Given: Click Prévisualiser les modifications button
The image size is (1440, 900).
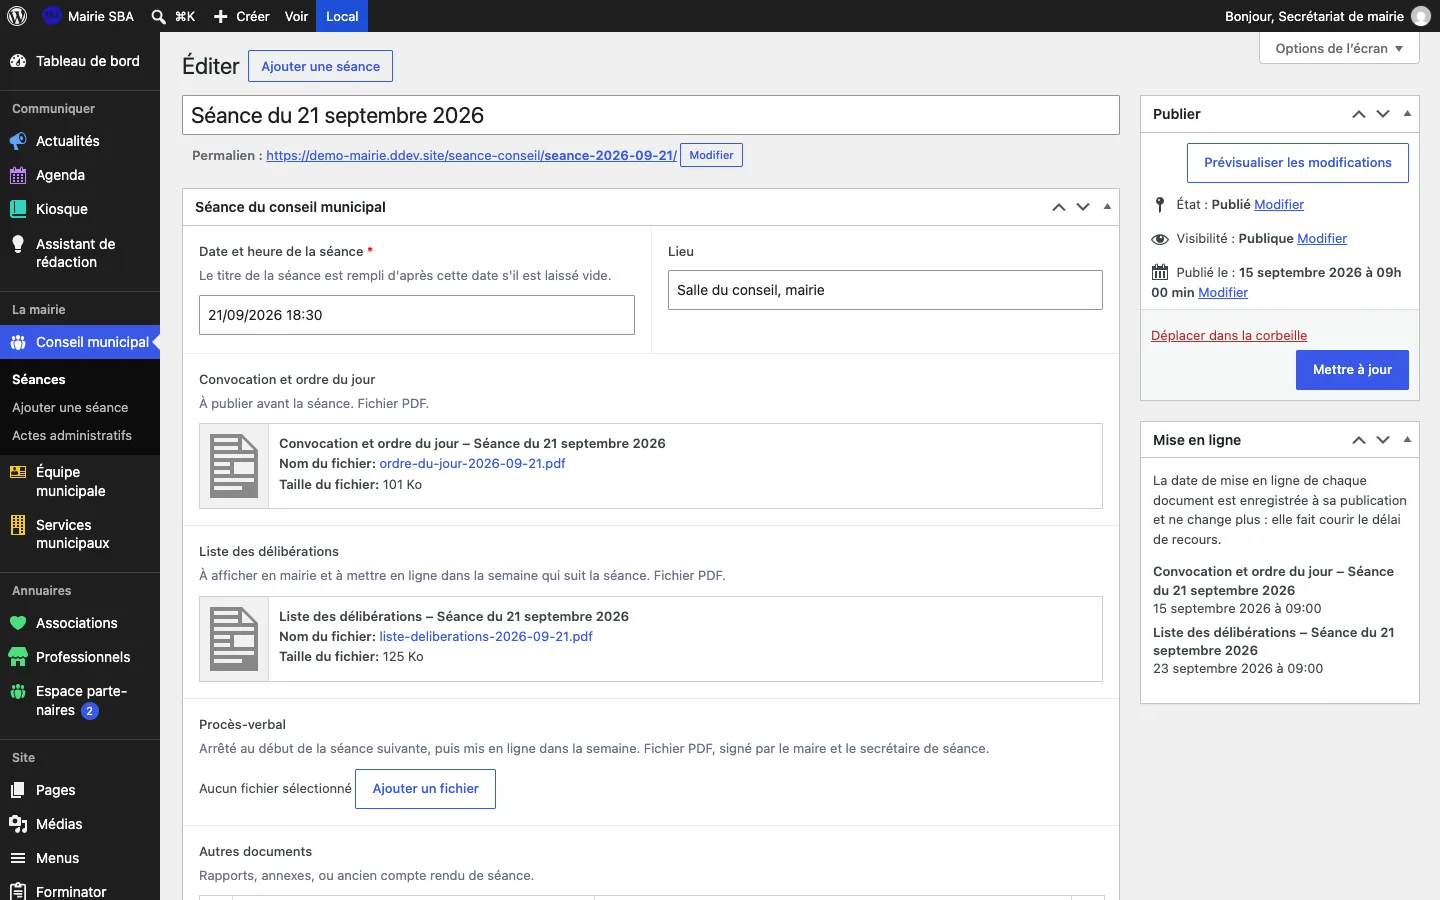Looking at the screenshot, I should 1298,163.
